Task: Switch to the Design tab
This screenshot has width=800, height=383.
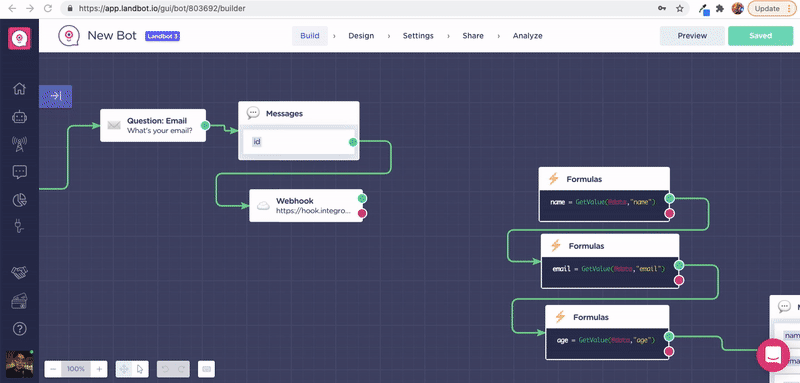Action: (361, 36)
